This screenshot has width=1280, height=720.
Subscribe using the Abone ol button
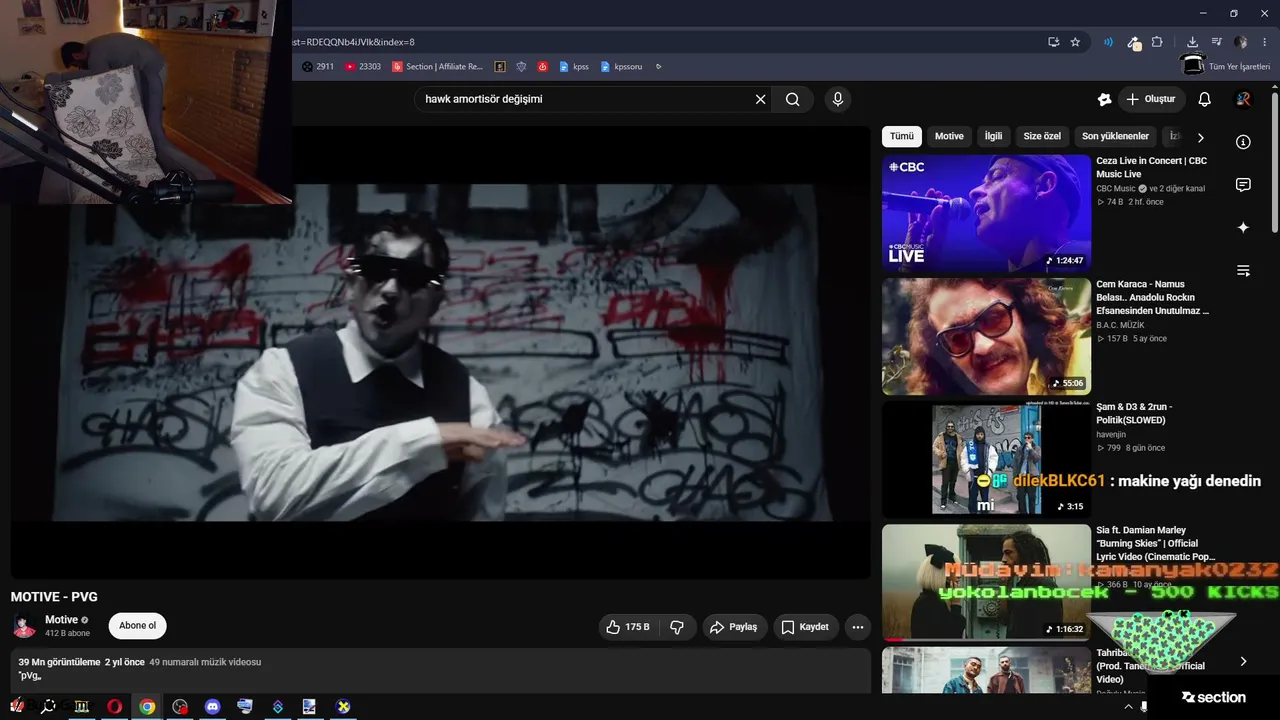pyautogui.click(x=138, y=626)
